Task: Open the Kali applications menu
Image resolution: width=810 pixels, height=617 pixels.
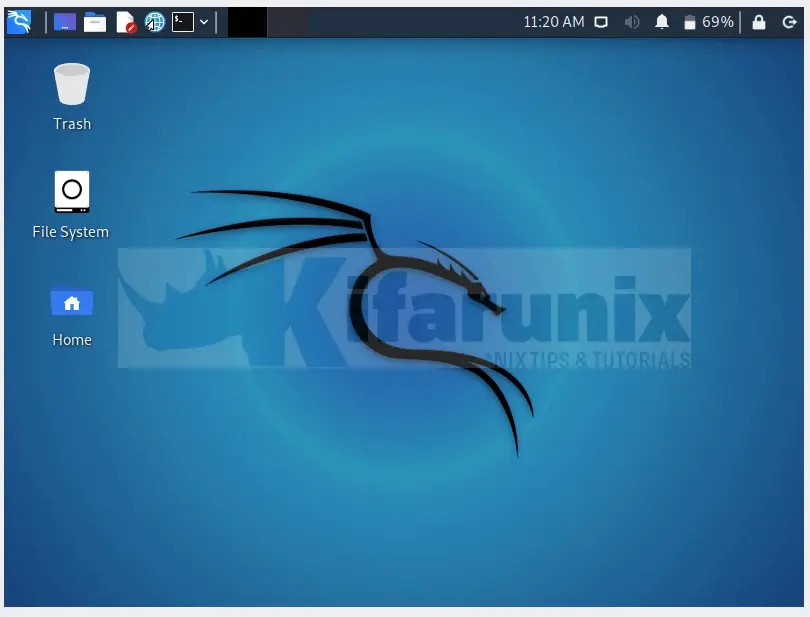Action: pos(18,21)
